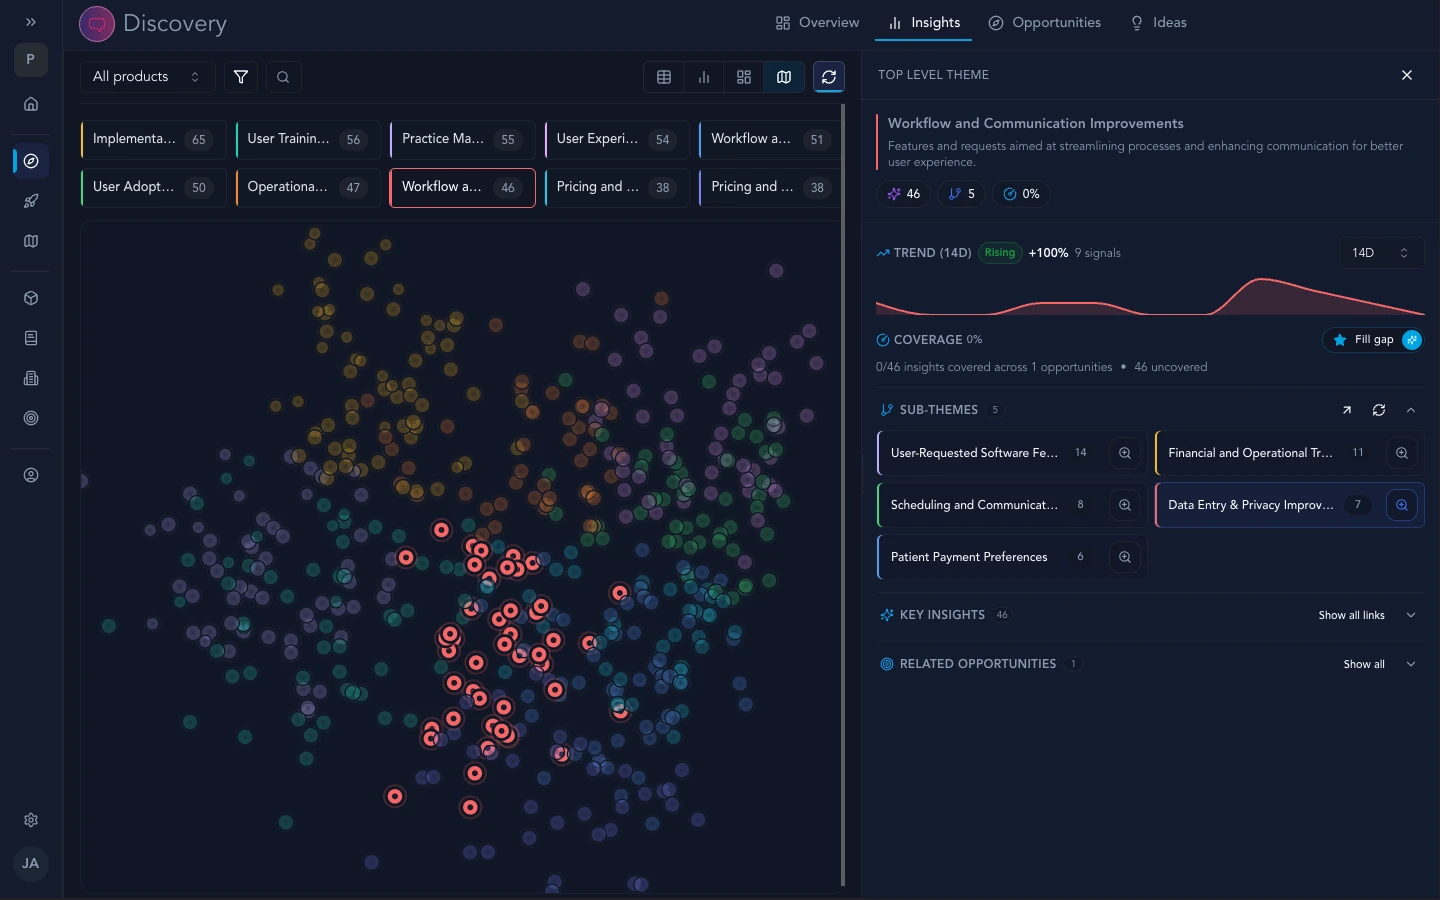
Task: Switch to bar chart view
Action: click(x=704, y=77)
